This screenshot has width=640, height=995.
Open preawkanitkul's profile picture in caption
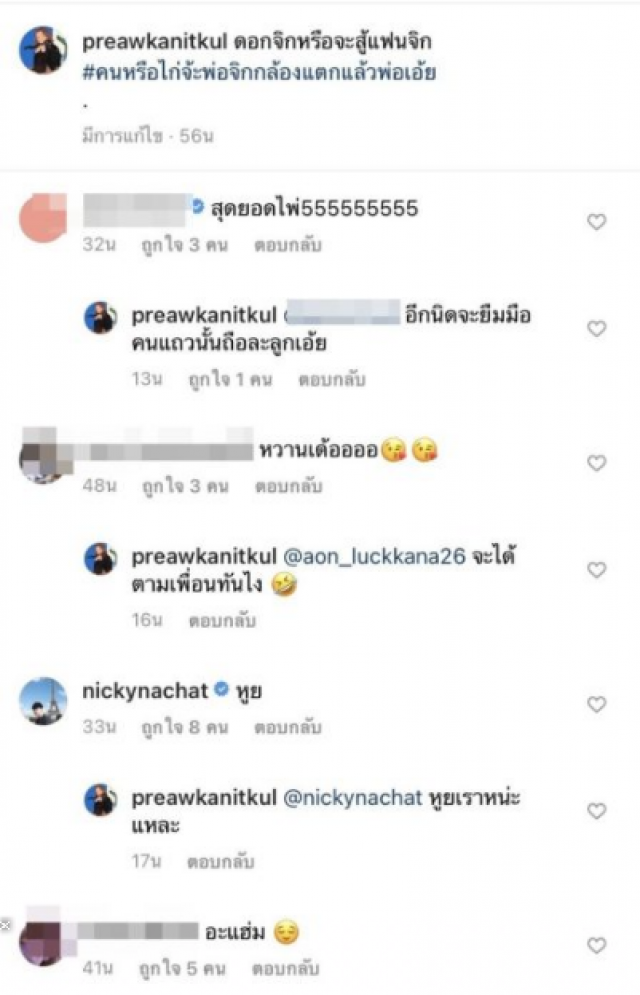point(43,50)
